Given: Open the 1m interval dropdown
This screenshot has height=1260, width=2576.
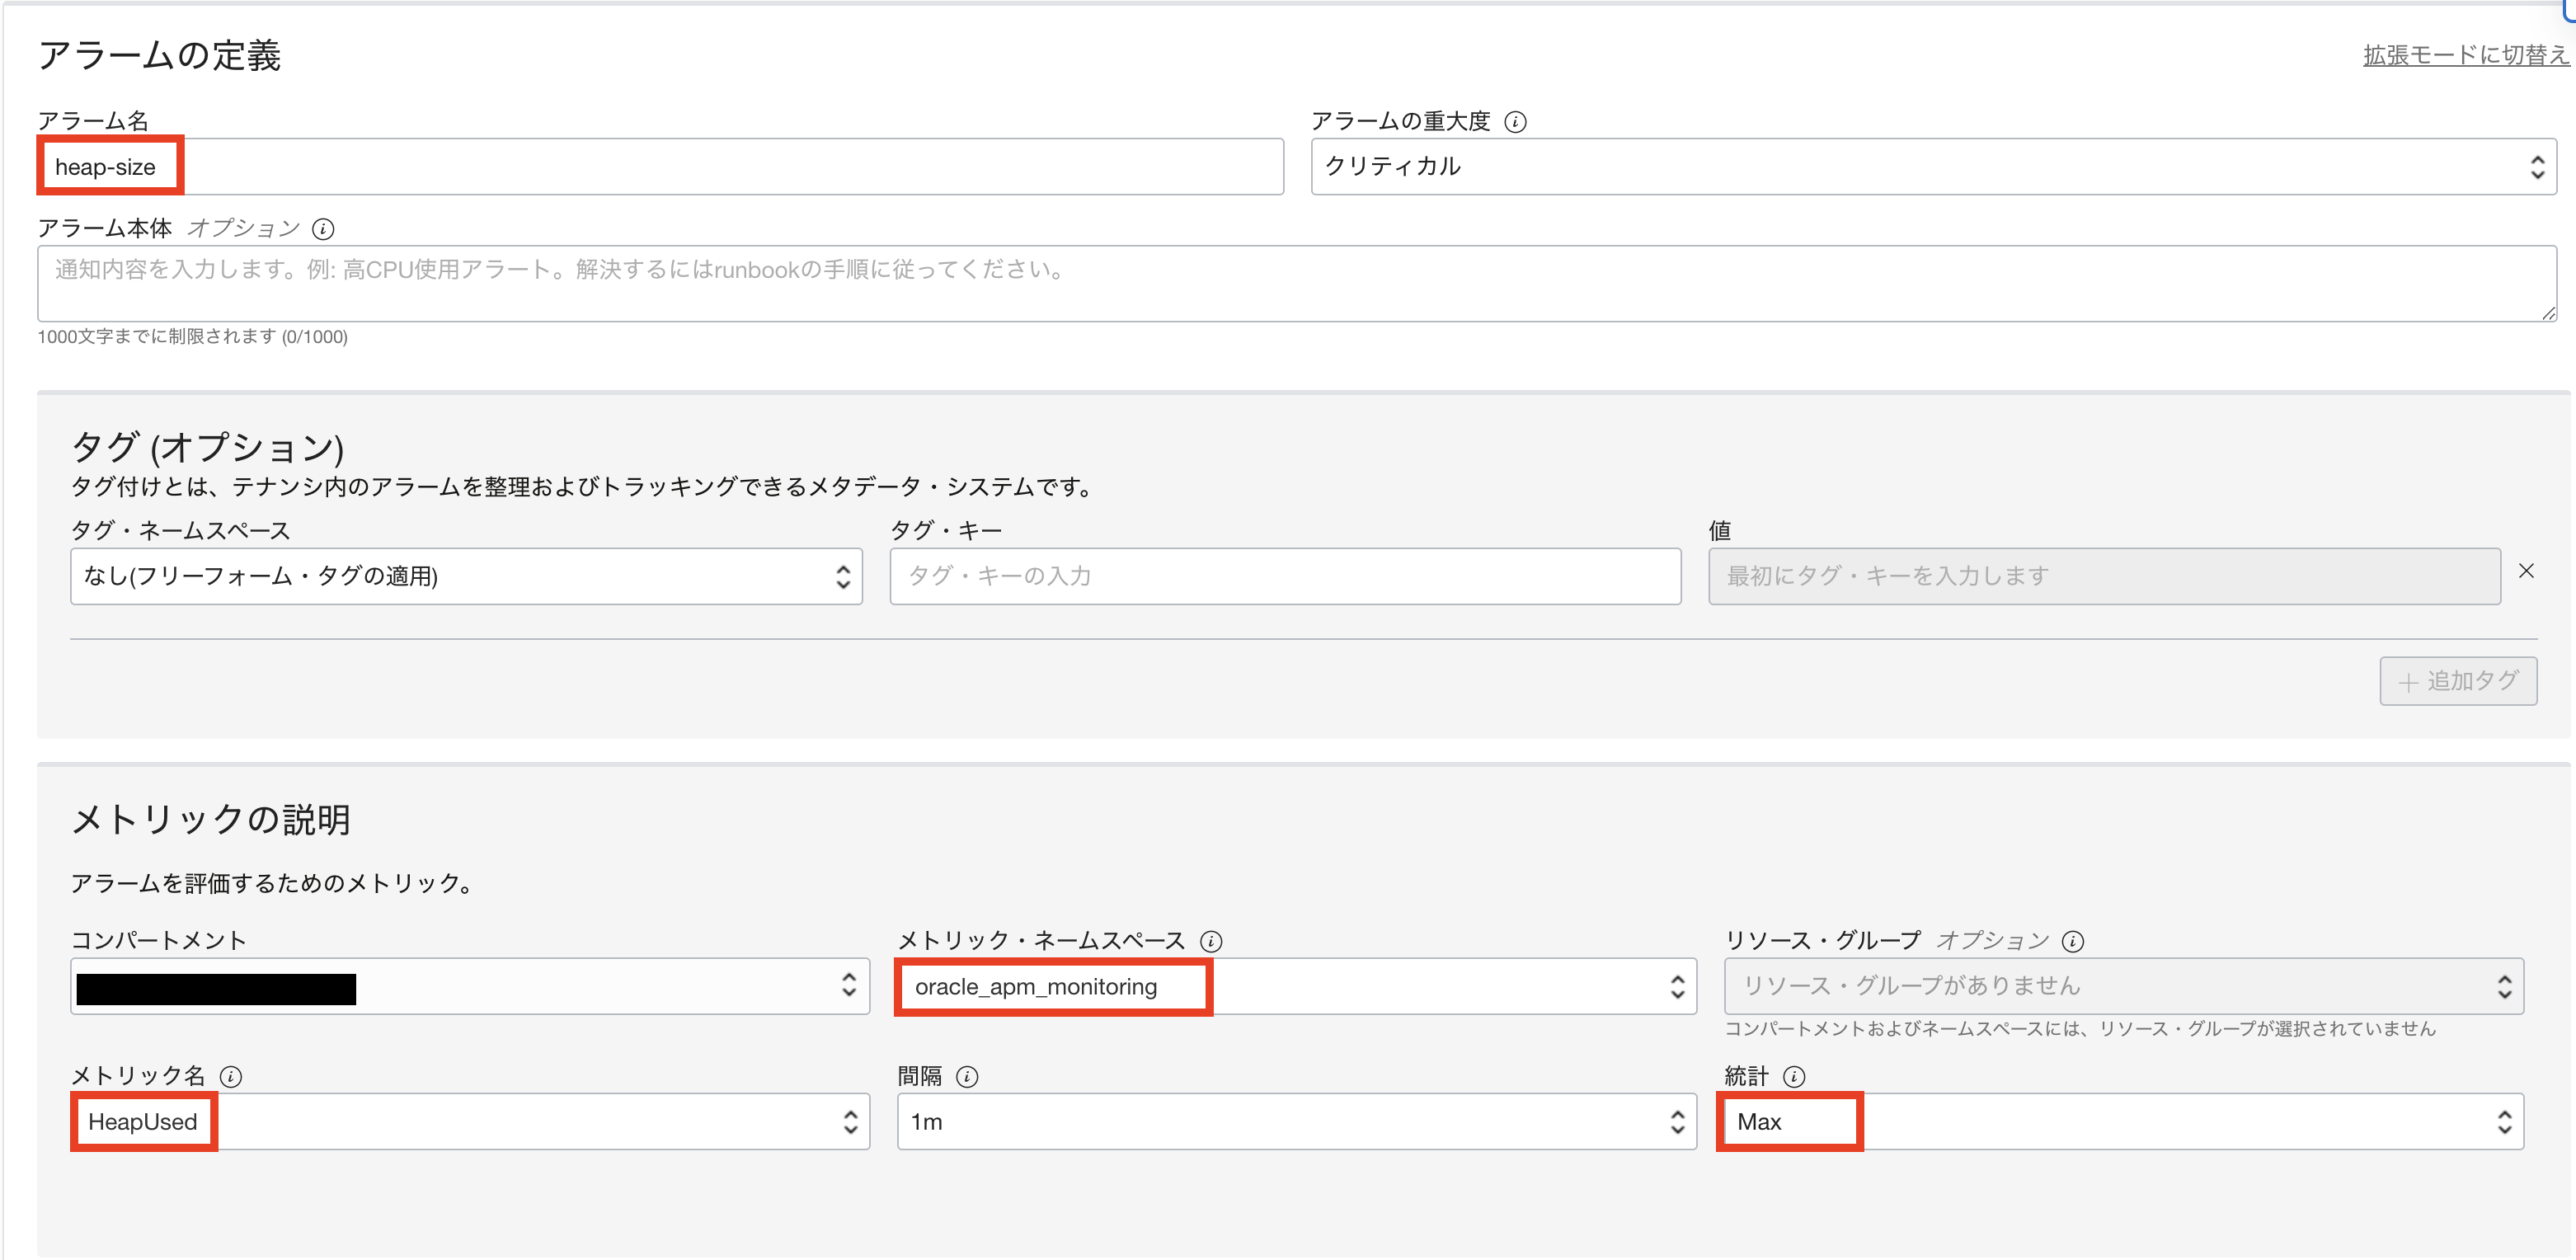Looking at the screenshot, I should click(1296, 1122).
